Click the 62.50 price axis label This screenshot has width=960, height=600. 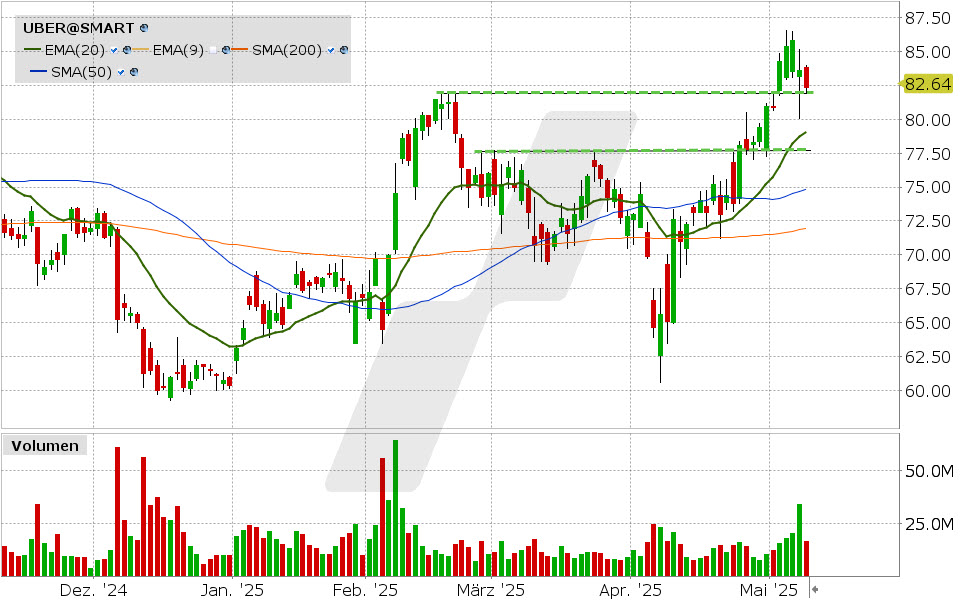928,356
